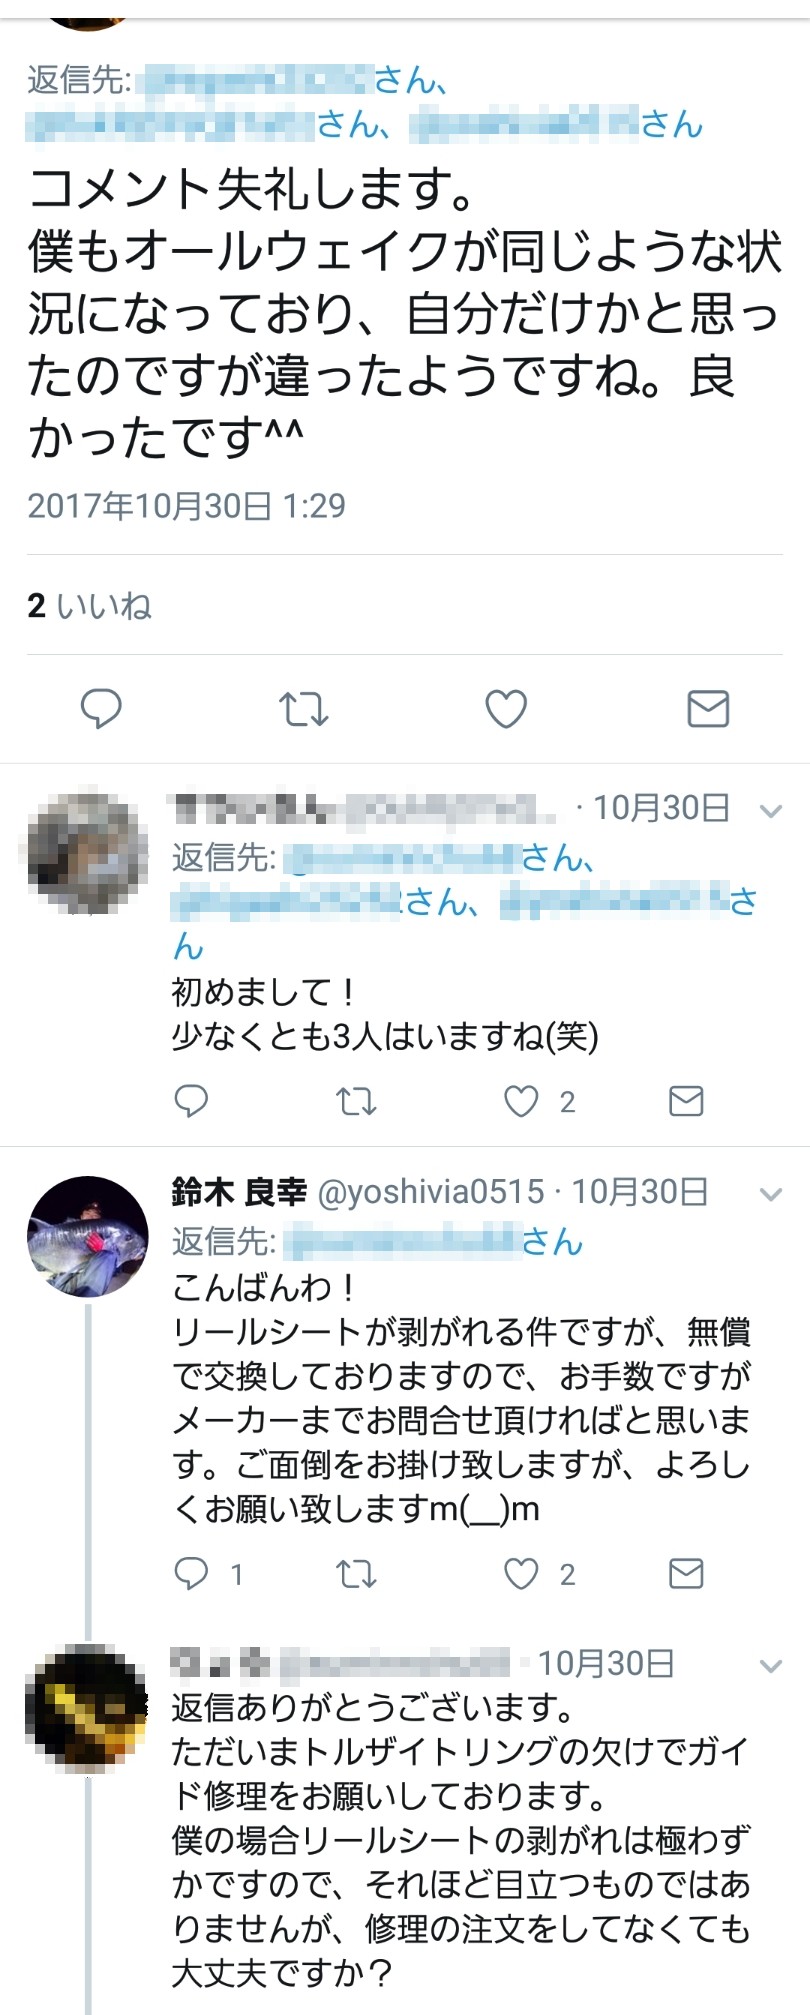Like the main tweet with heart icon
Image resolution: width=810 pixels, height=2015 pixels.
pyautogui.click(x=506, y=709)
